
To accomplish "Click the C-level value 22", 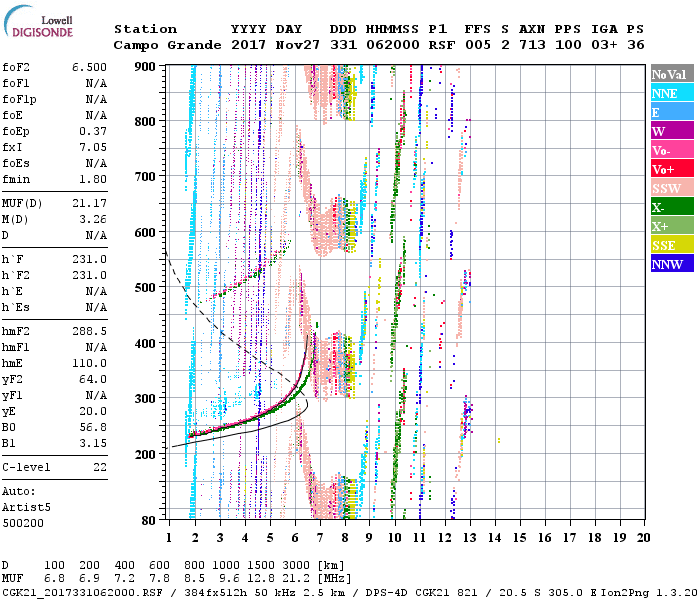I will (100, 467).
